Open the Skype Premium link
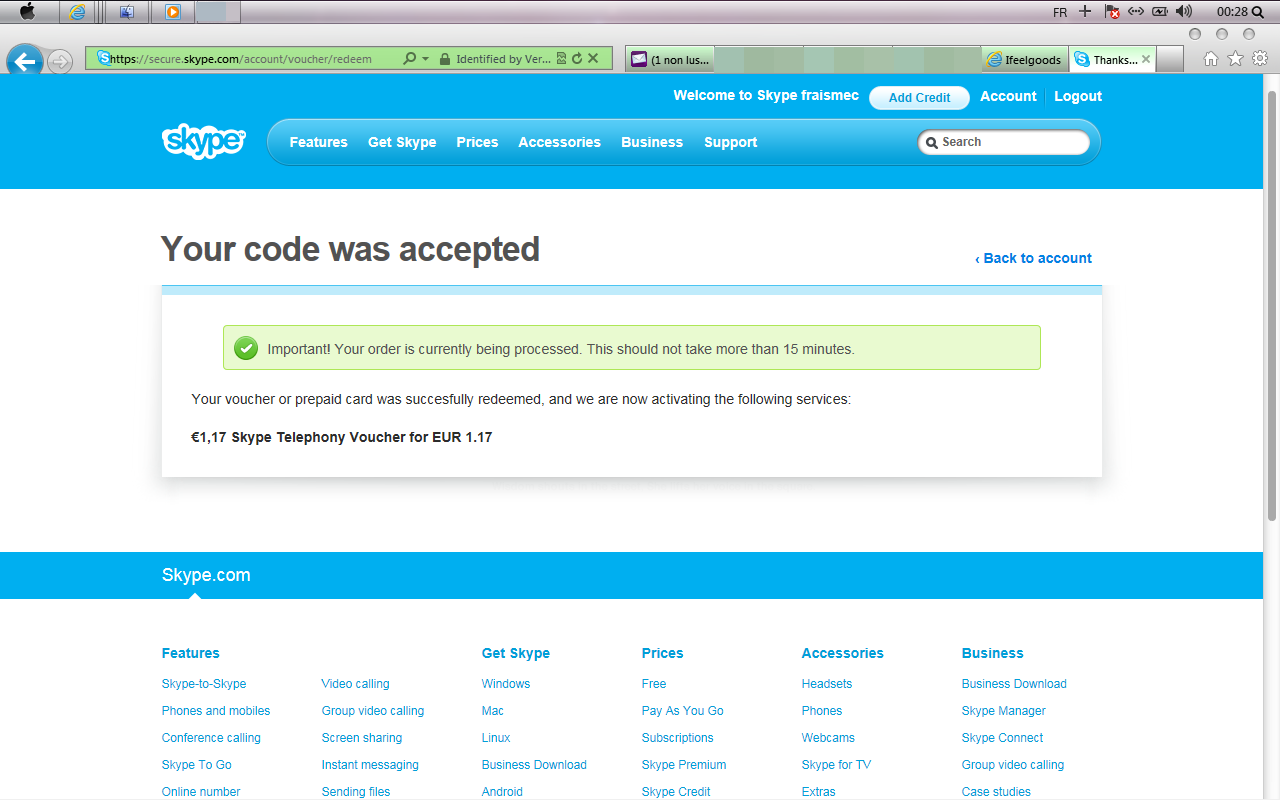 pos(684,765)
